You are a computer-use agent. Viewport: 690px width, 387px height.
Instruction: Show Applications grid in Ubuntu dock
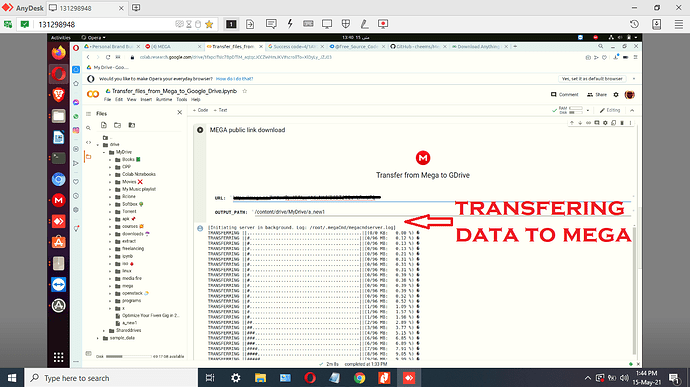coord(59,357)
